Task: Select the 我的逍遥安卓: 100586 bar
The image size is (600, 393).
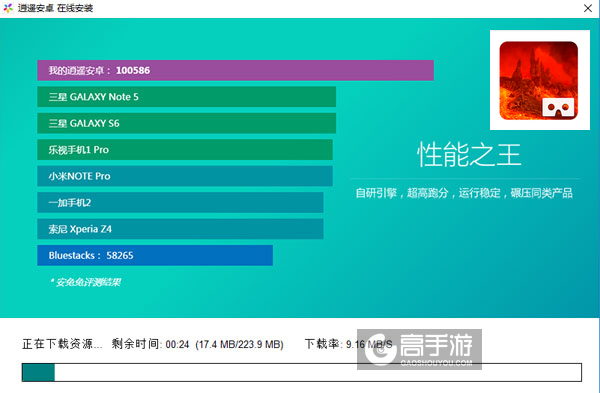Action: [235, 70]
